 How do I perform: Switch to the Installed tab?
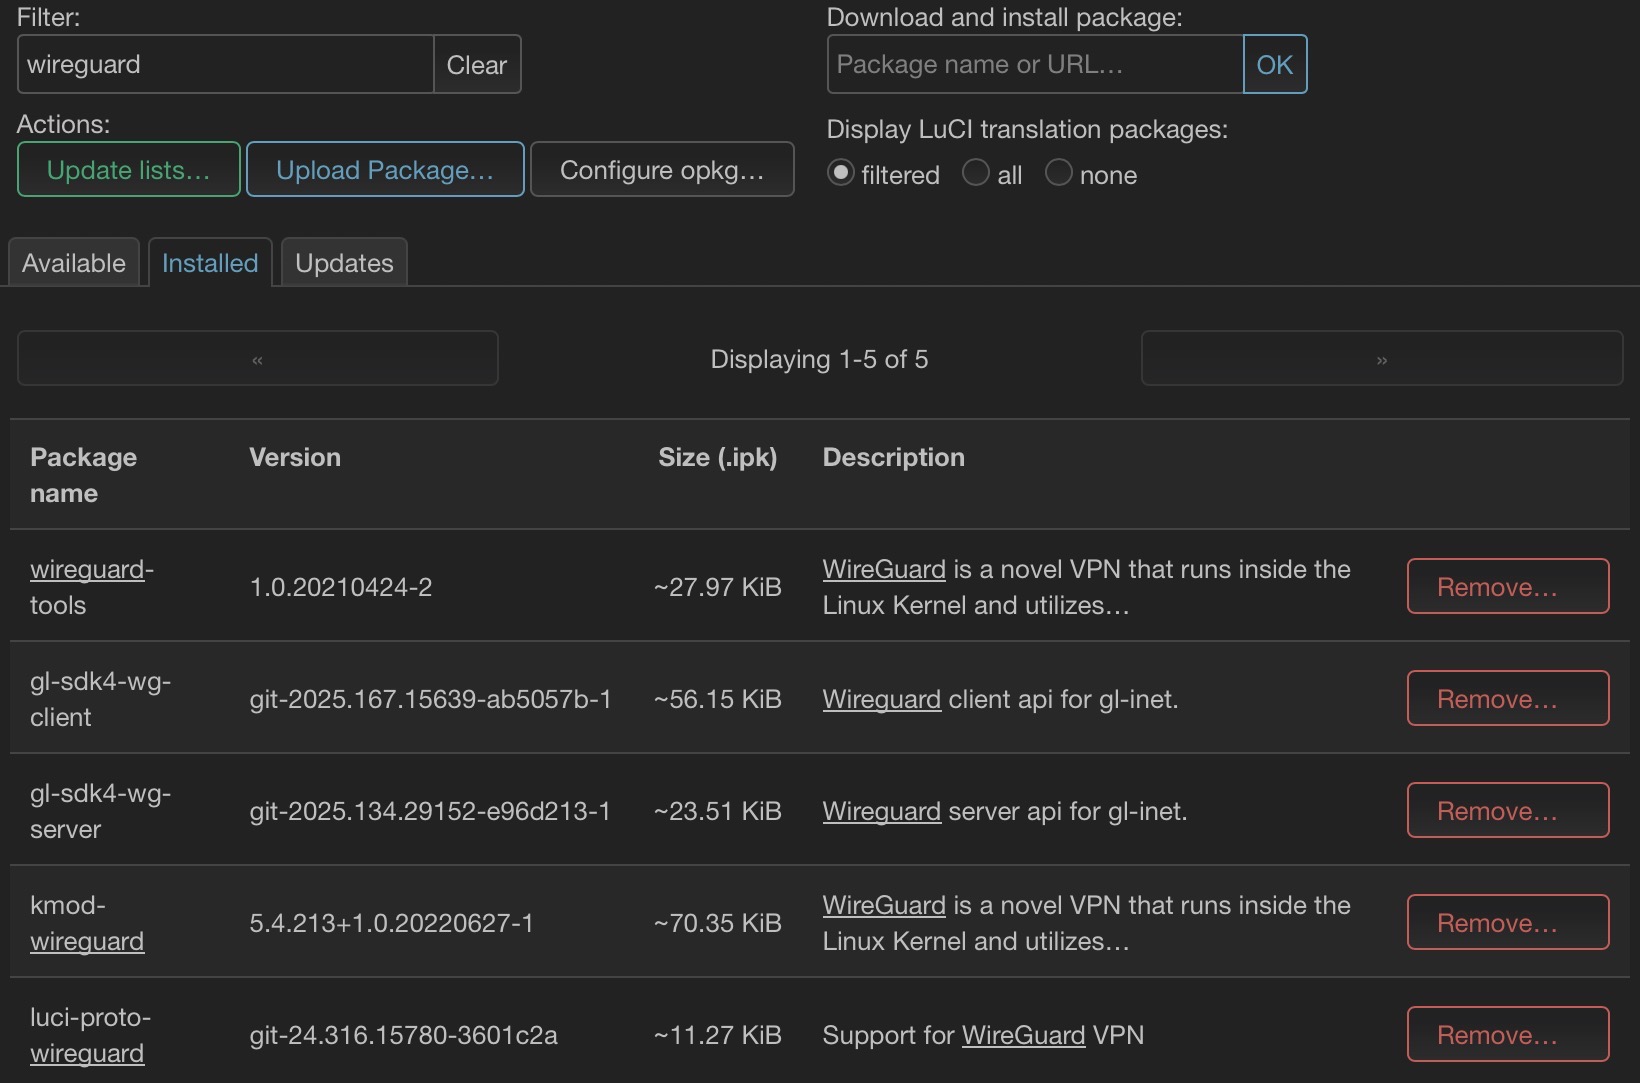210,262
